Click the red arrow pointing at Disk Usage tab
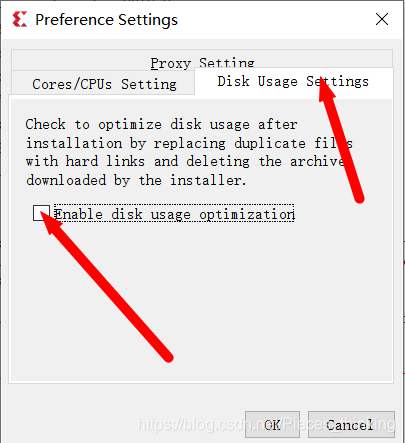Viewport: 405px width, 443px height. pos(342,140)
